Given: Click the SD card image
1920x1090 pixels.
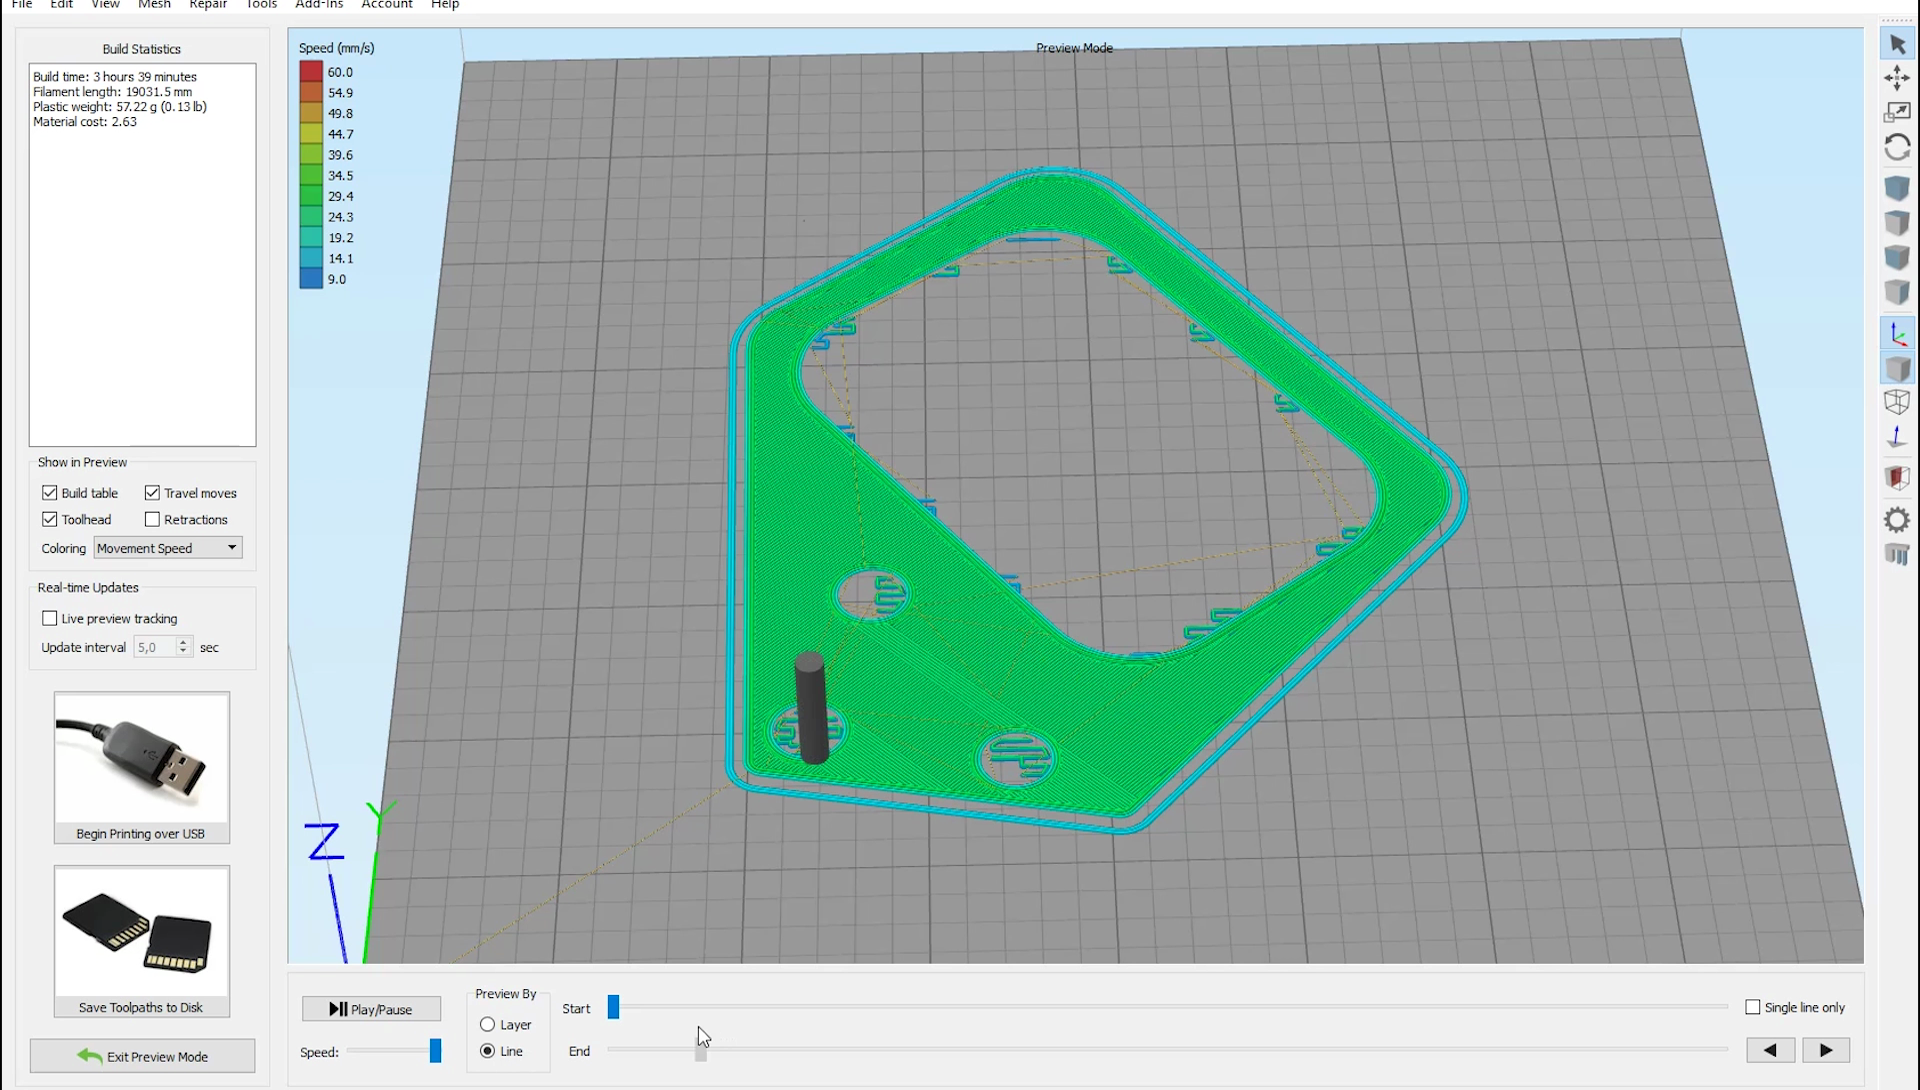Looking at the screenshot, I should coord(142,932).
